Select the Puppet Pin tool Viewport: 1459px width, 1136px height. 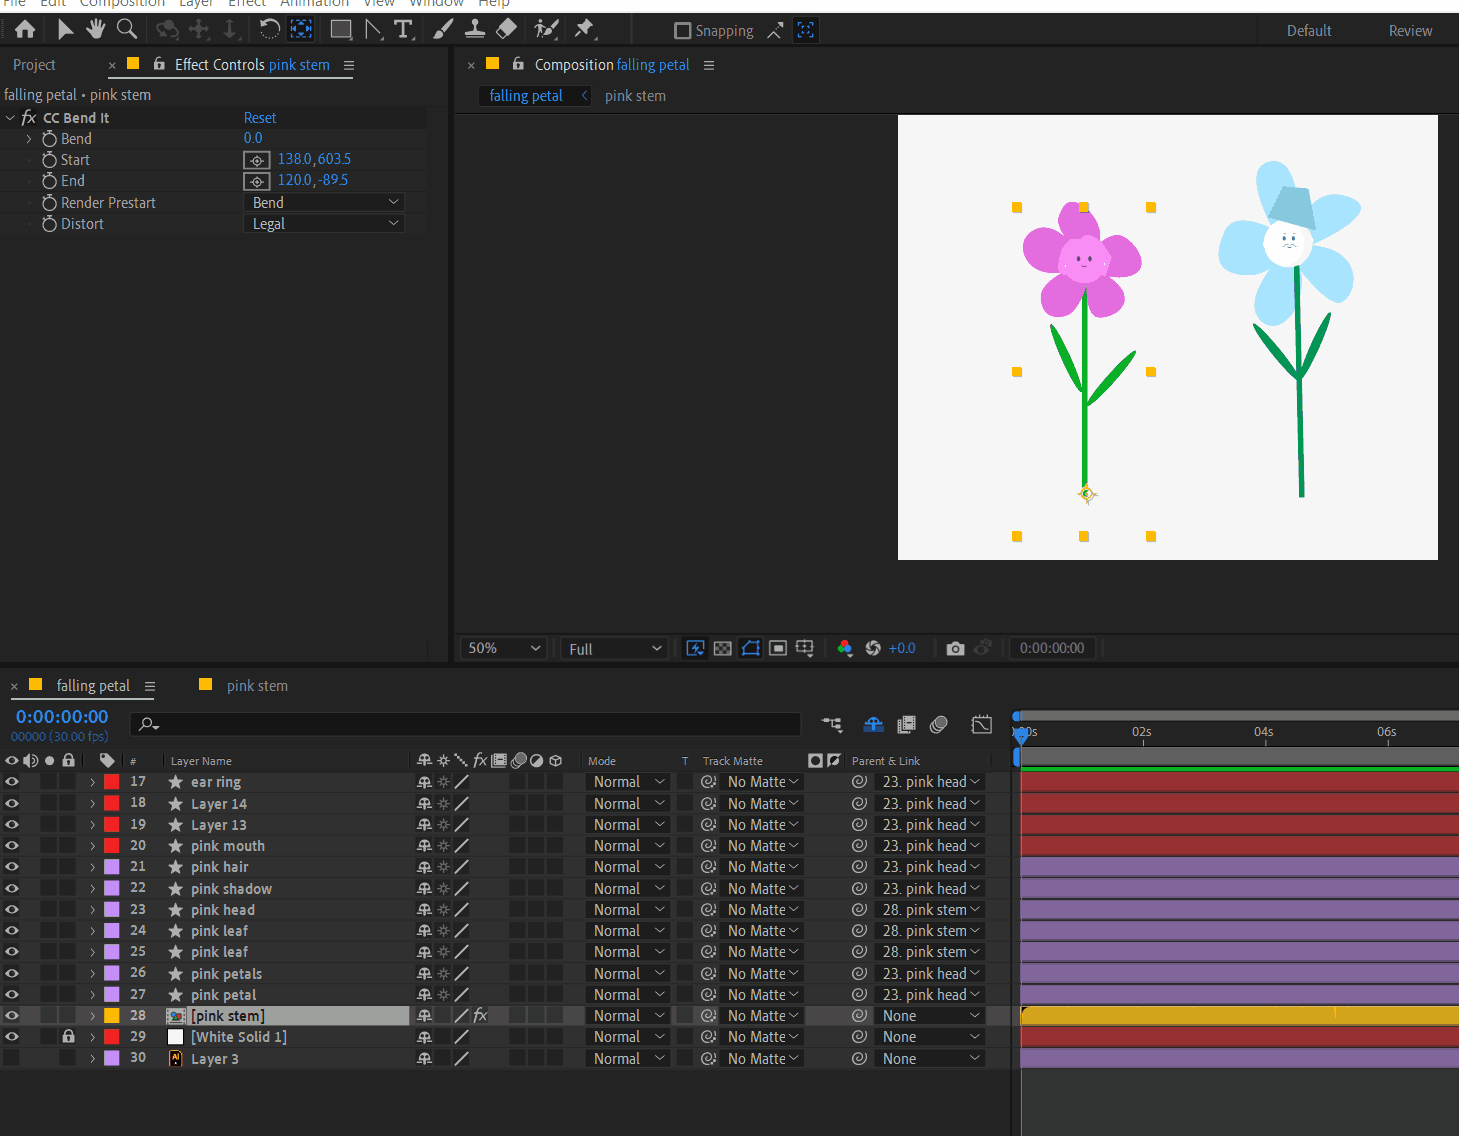(x=585, y=30)
